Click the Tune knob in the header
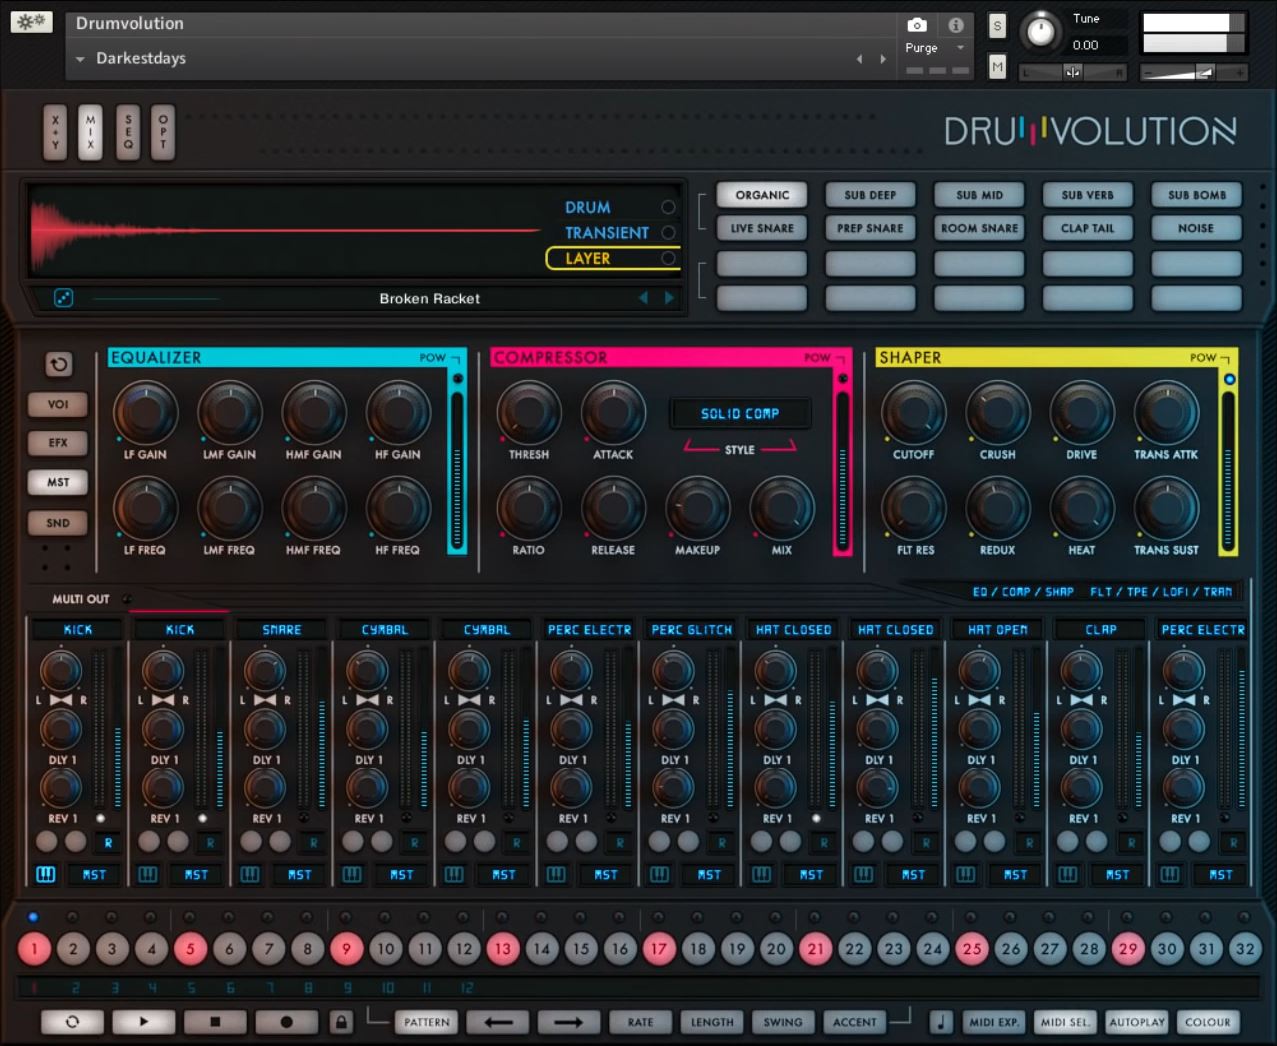The image size is (1277, 1046). point(1040,32)
